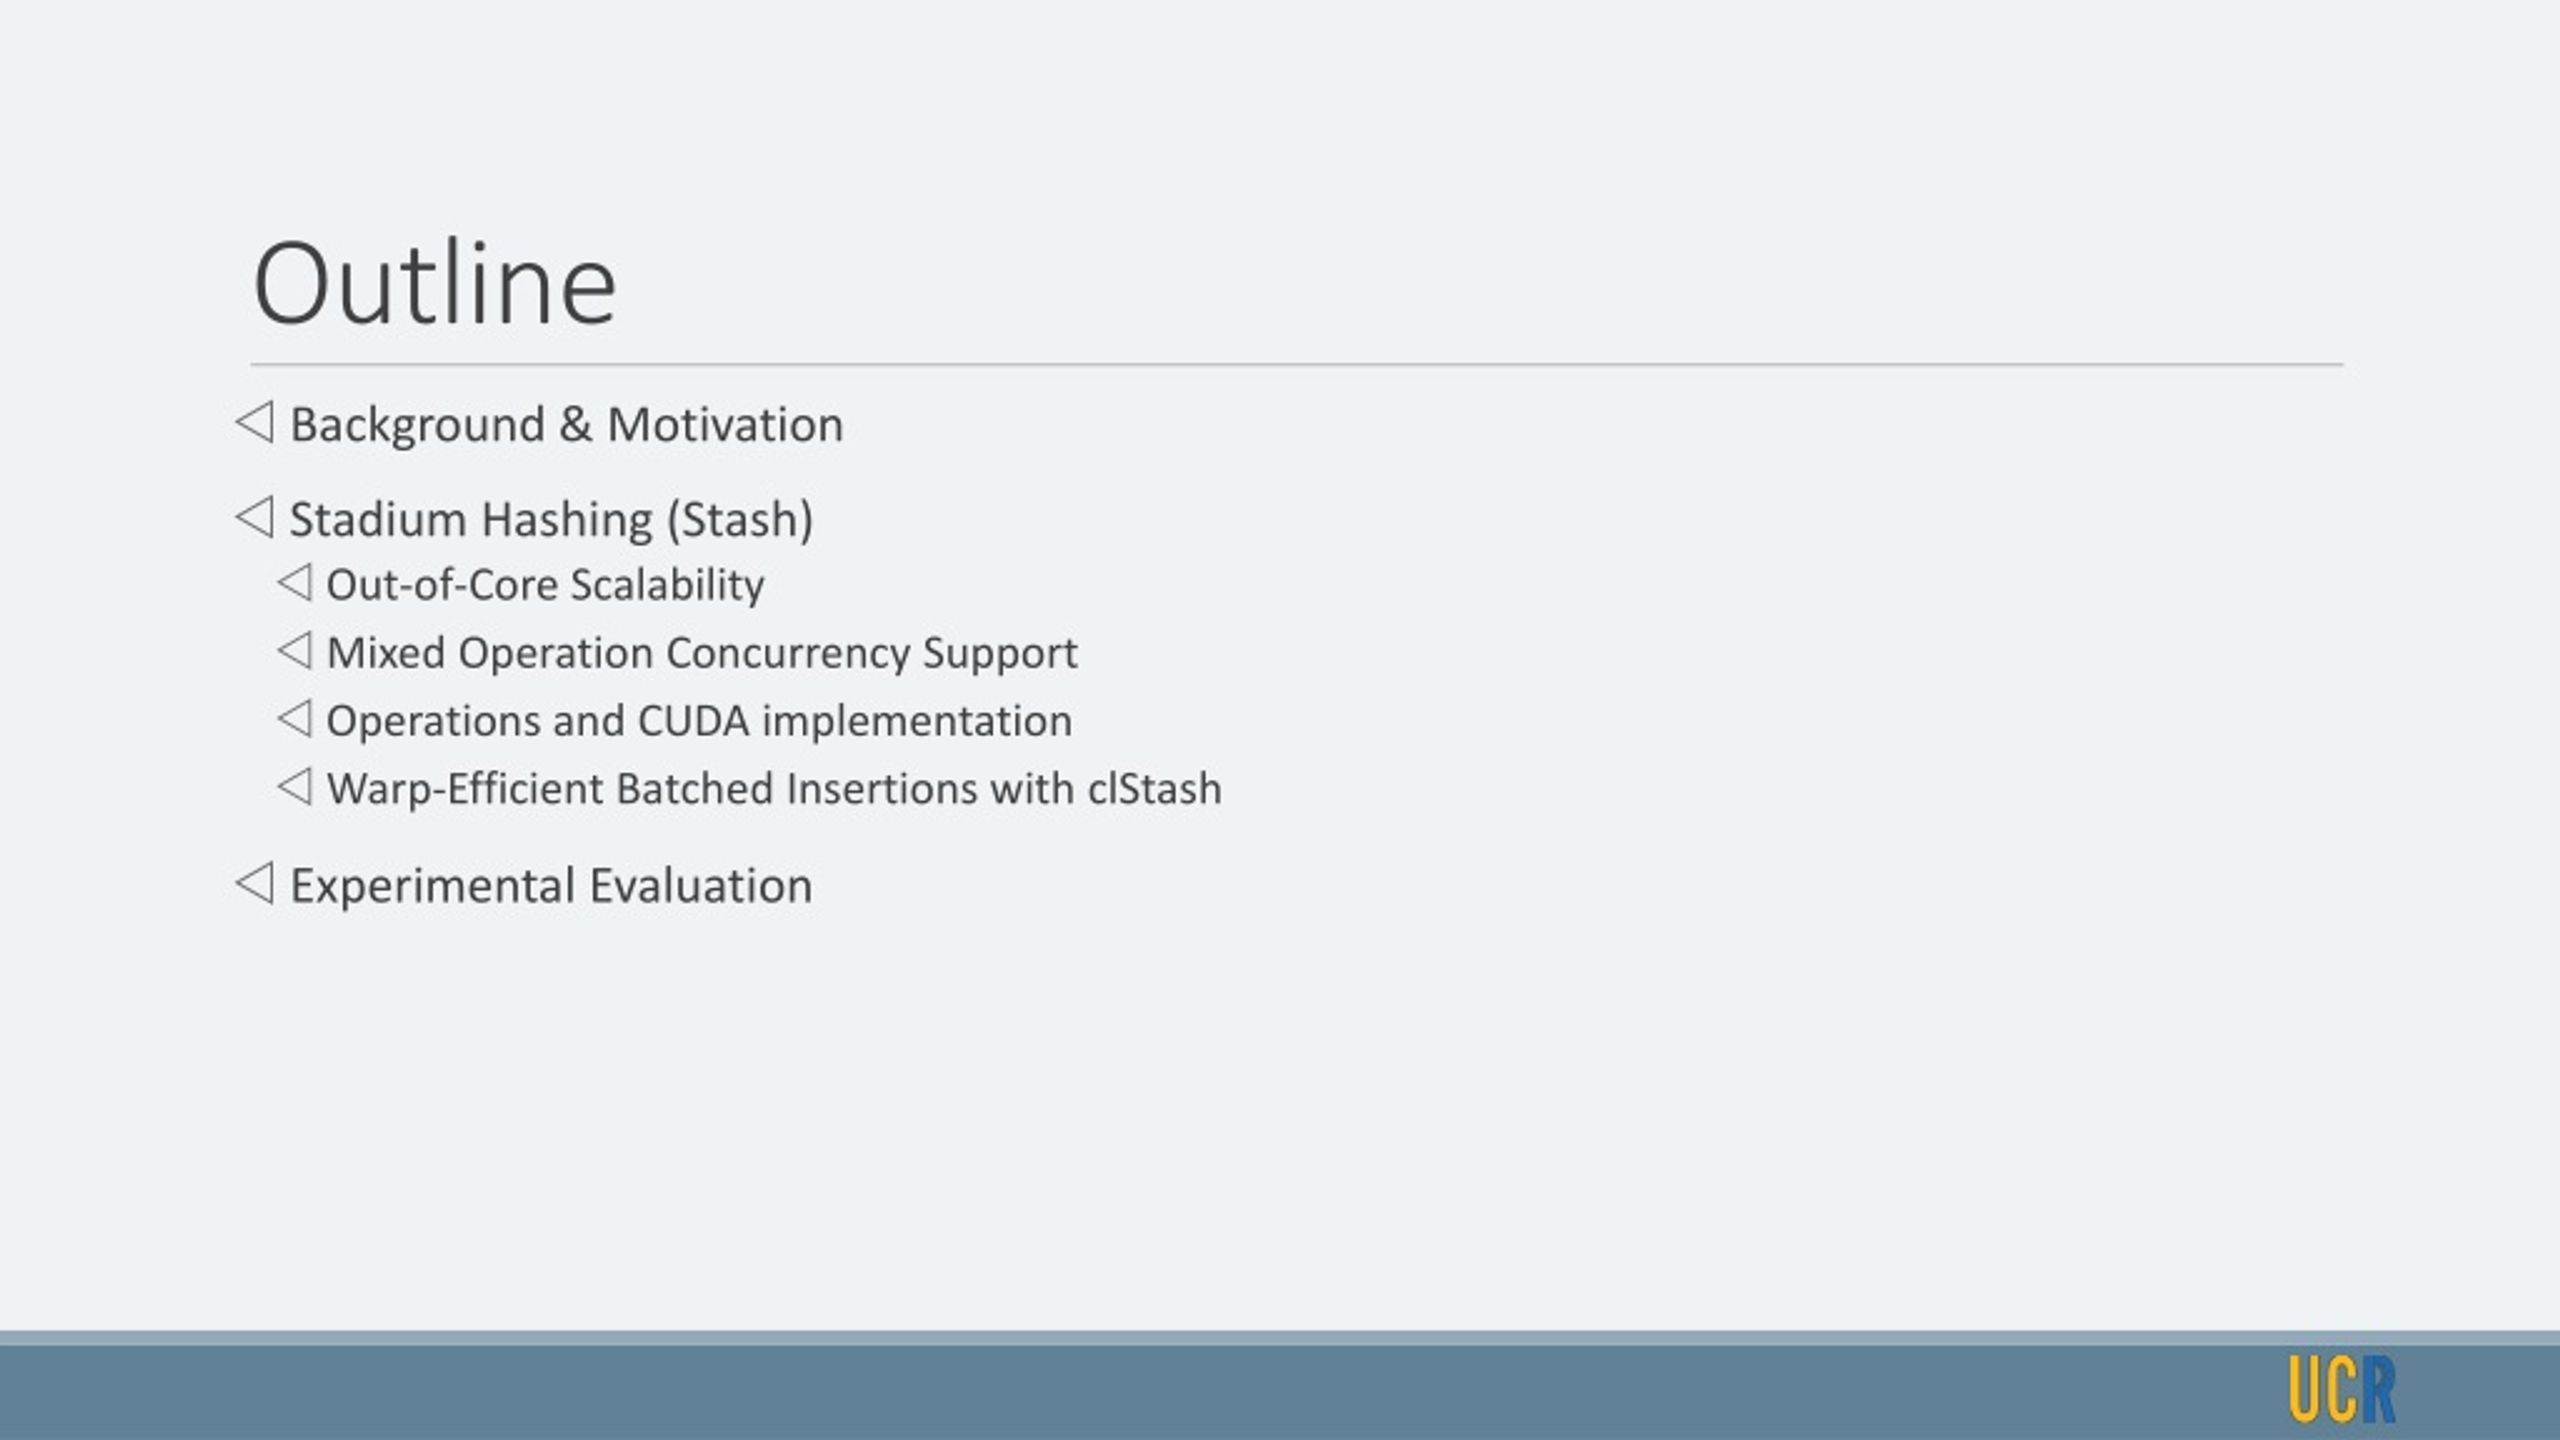Select the Mixed Operation Concurrency Support text
Viewport: 2560px width, 1440px height.
702,653
